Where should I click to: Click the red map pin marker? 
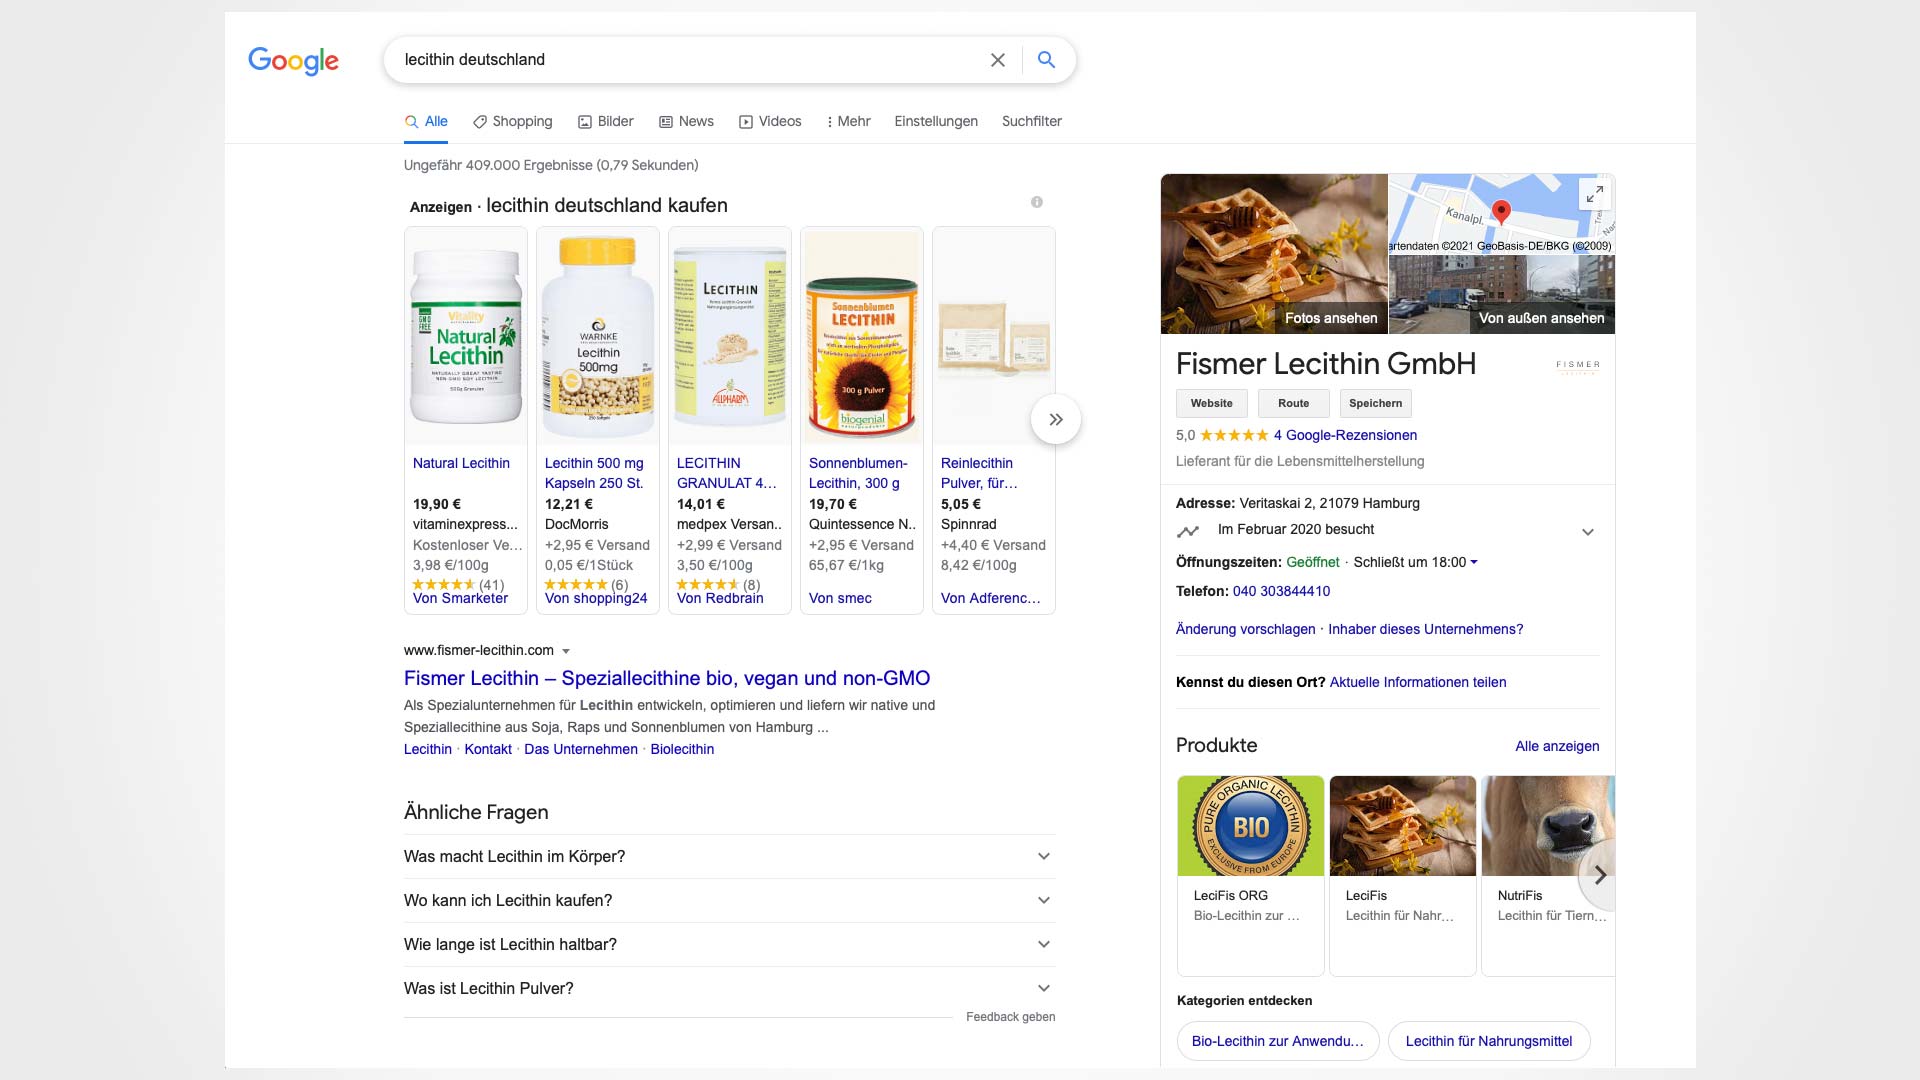[x=1501, y=211]
